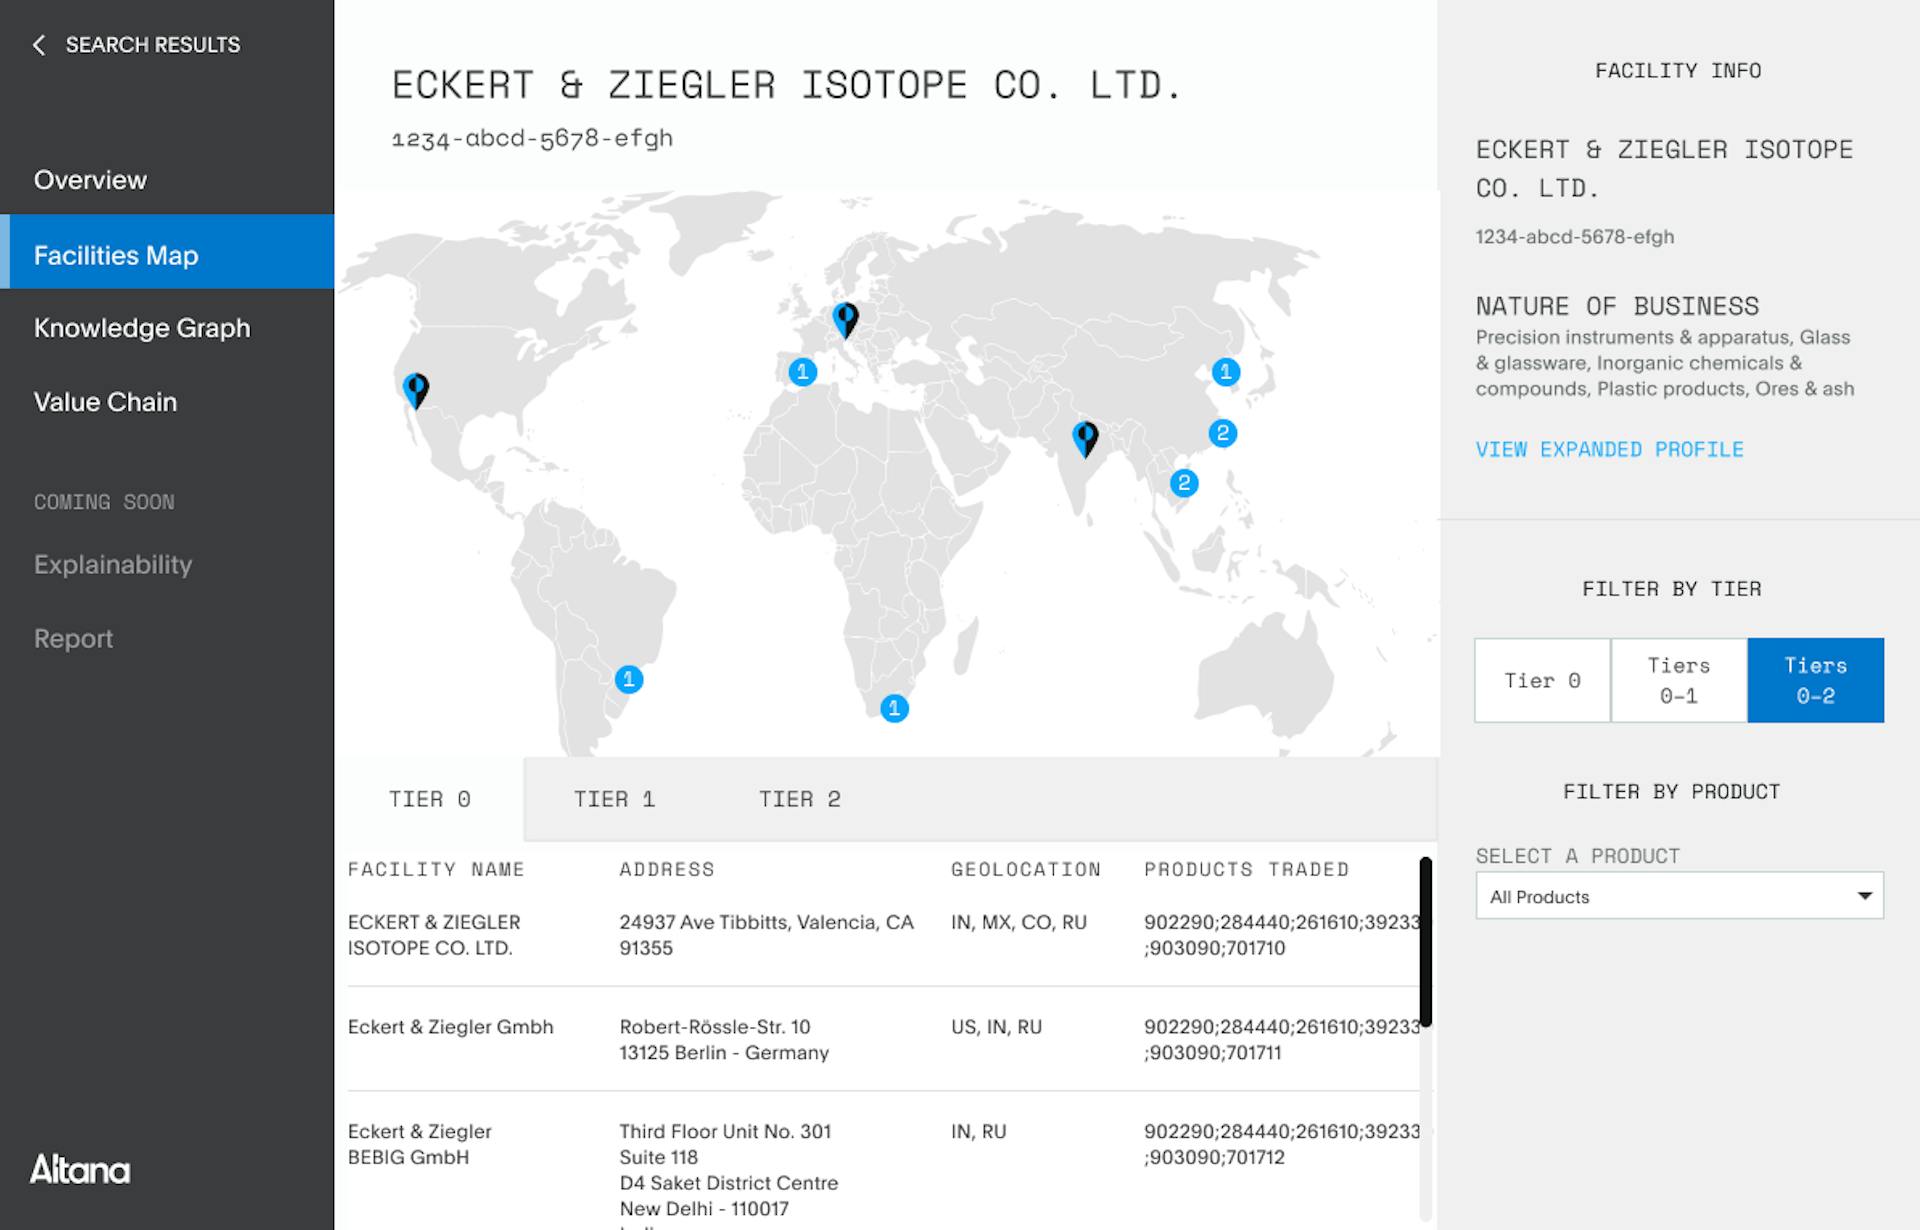Select the Tiers 0-1 filter option
Image resolution: width=1920 pixels, height=1230 pixels.
(x=1679, y=681)
